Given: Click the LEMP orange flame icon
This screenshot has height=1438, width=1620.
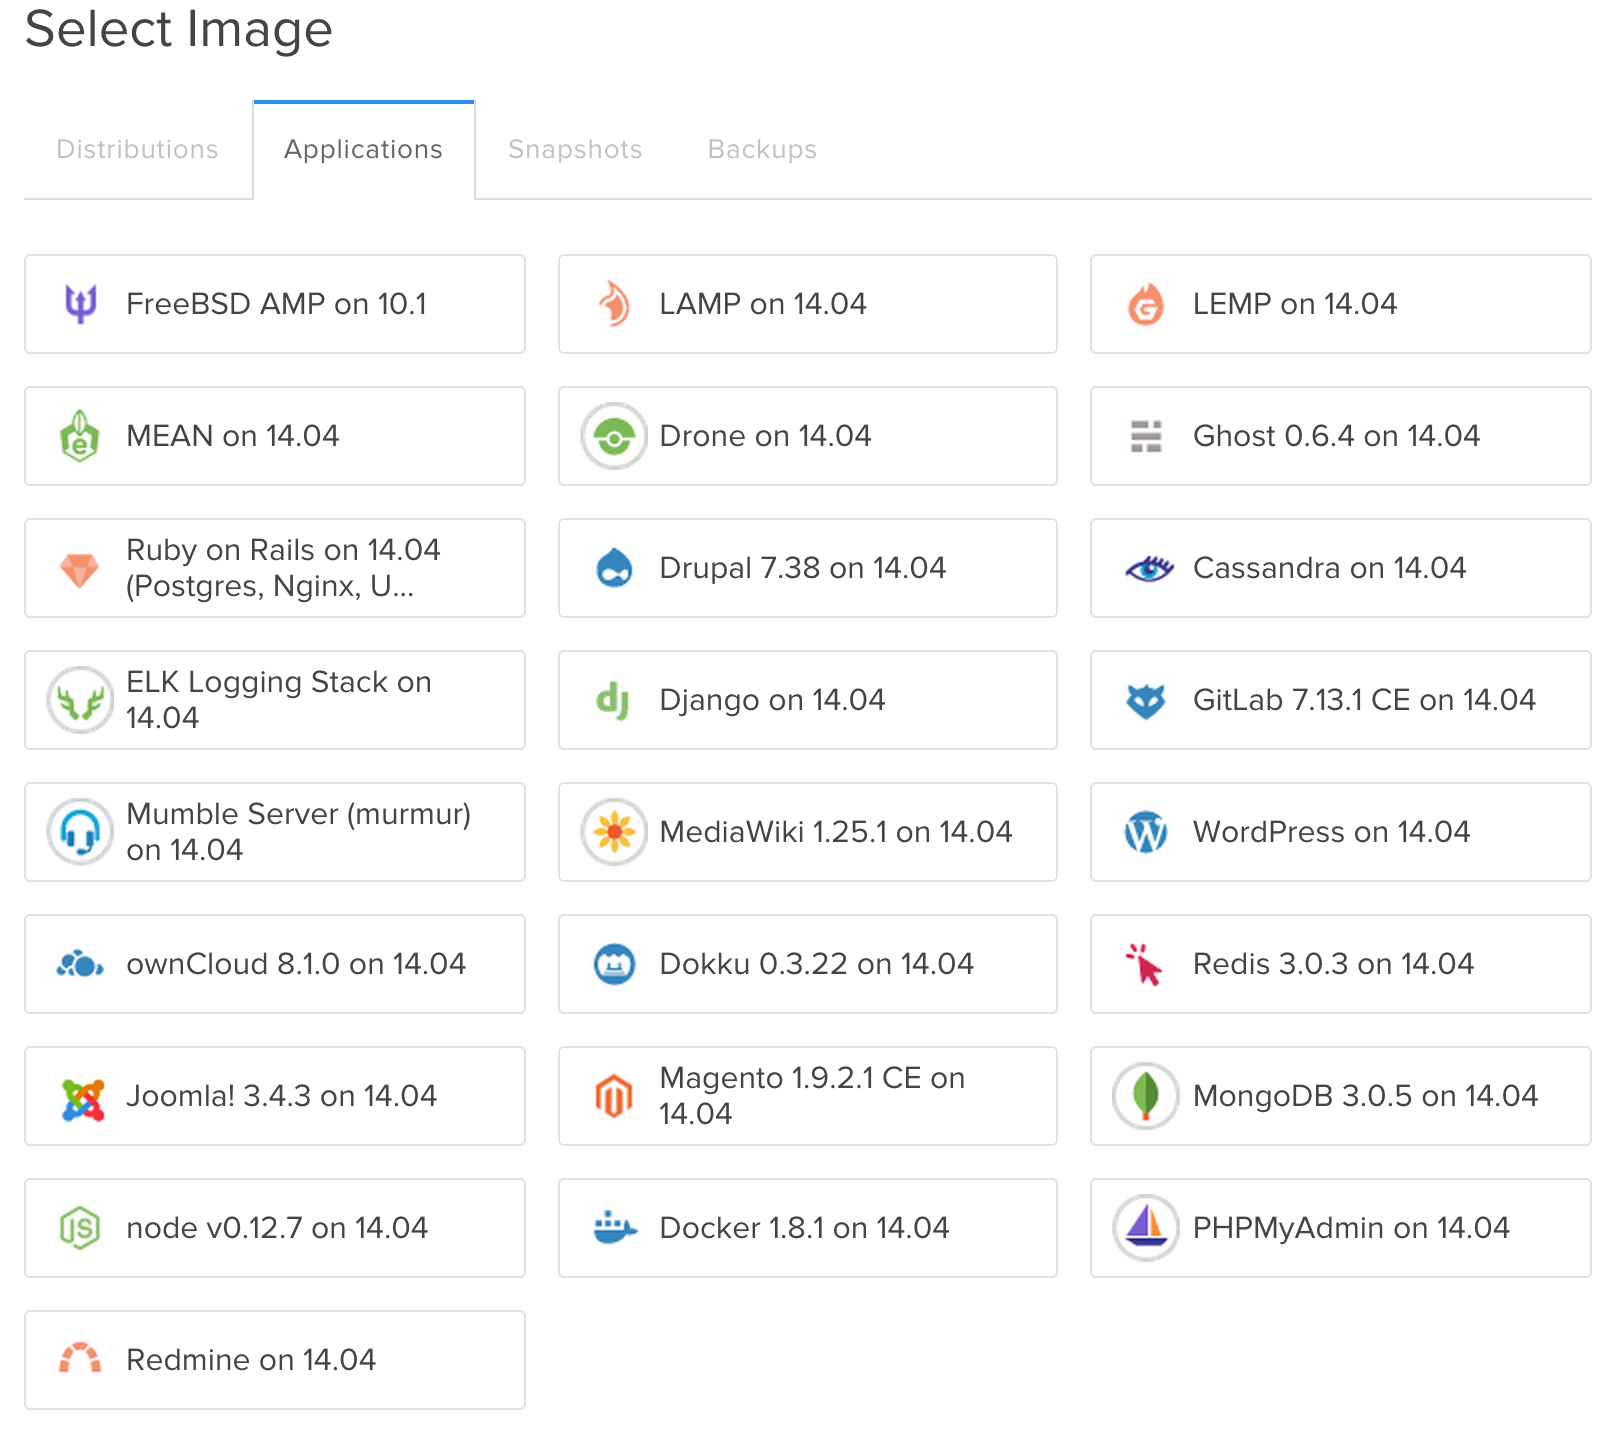Looking at the screenshot, I should 1146,304.
